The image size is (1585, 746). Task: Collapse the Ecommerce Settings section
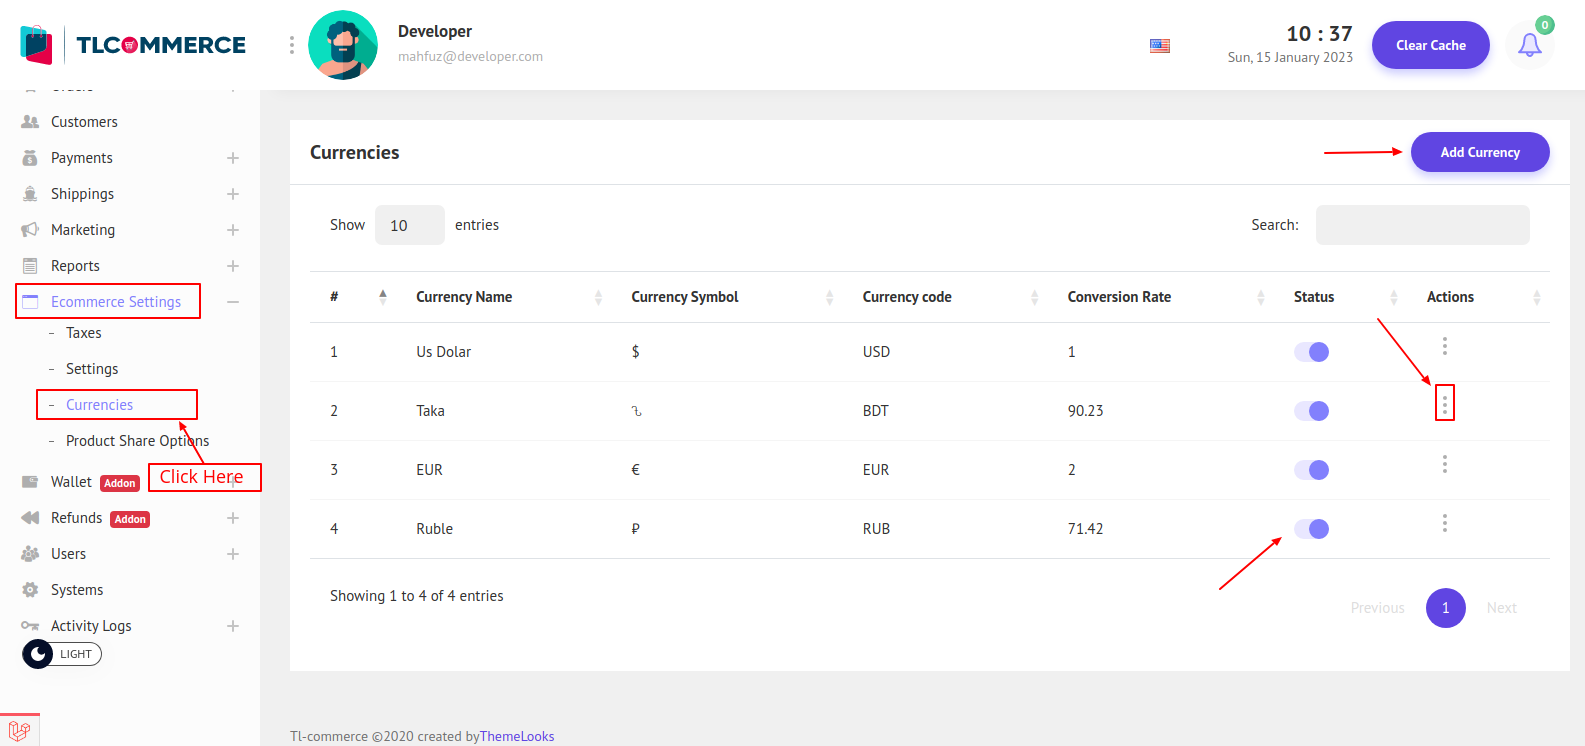[x=232, y=302]
